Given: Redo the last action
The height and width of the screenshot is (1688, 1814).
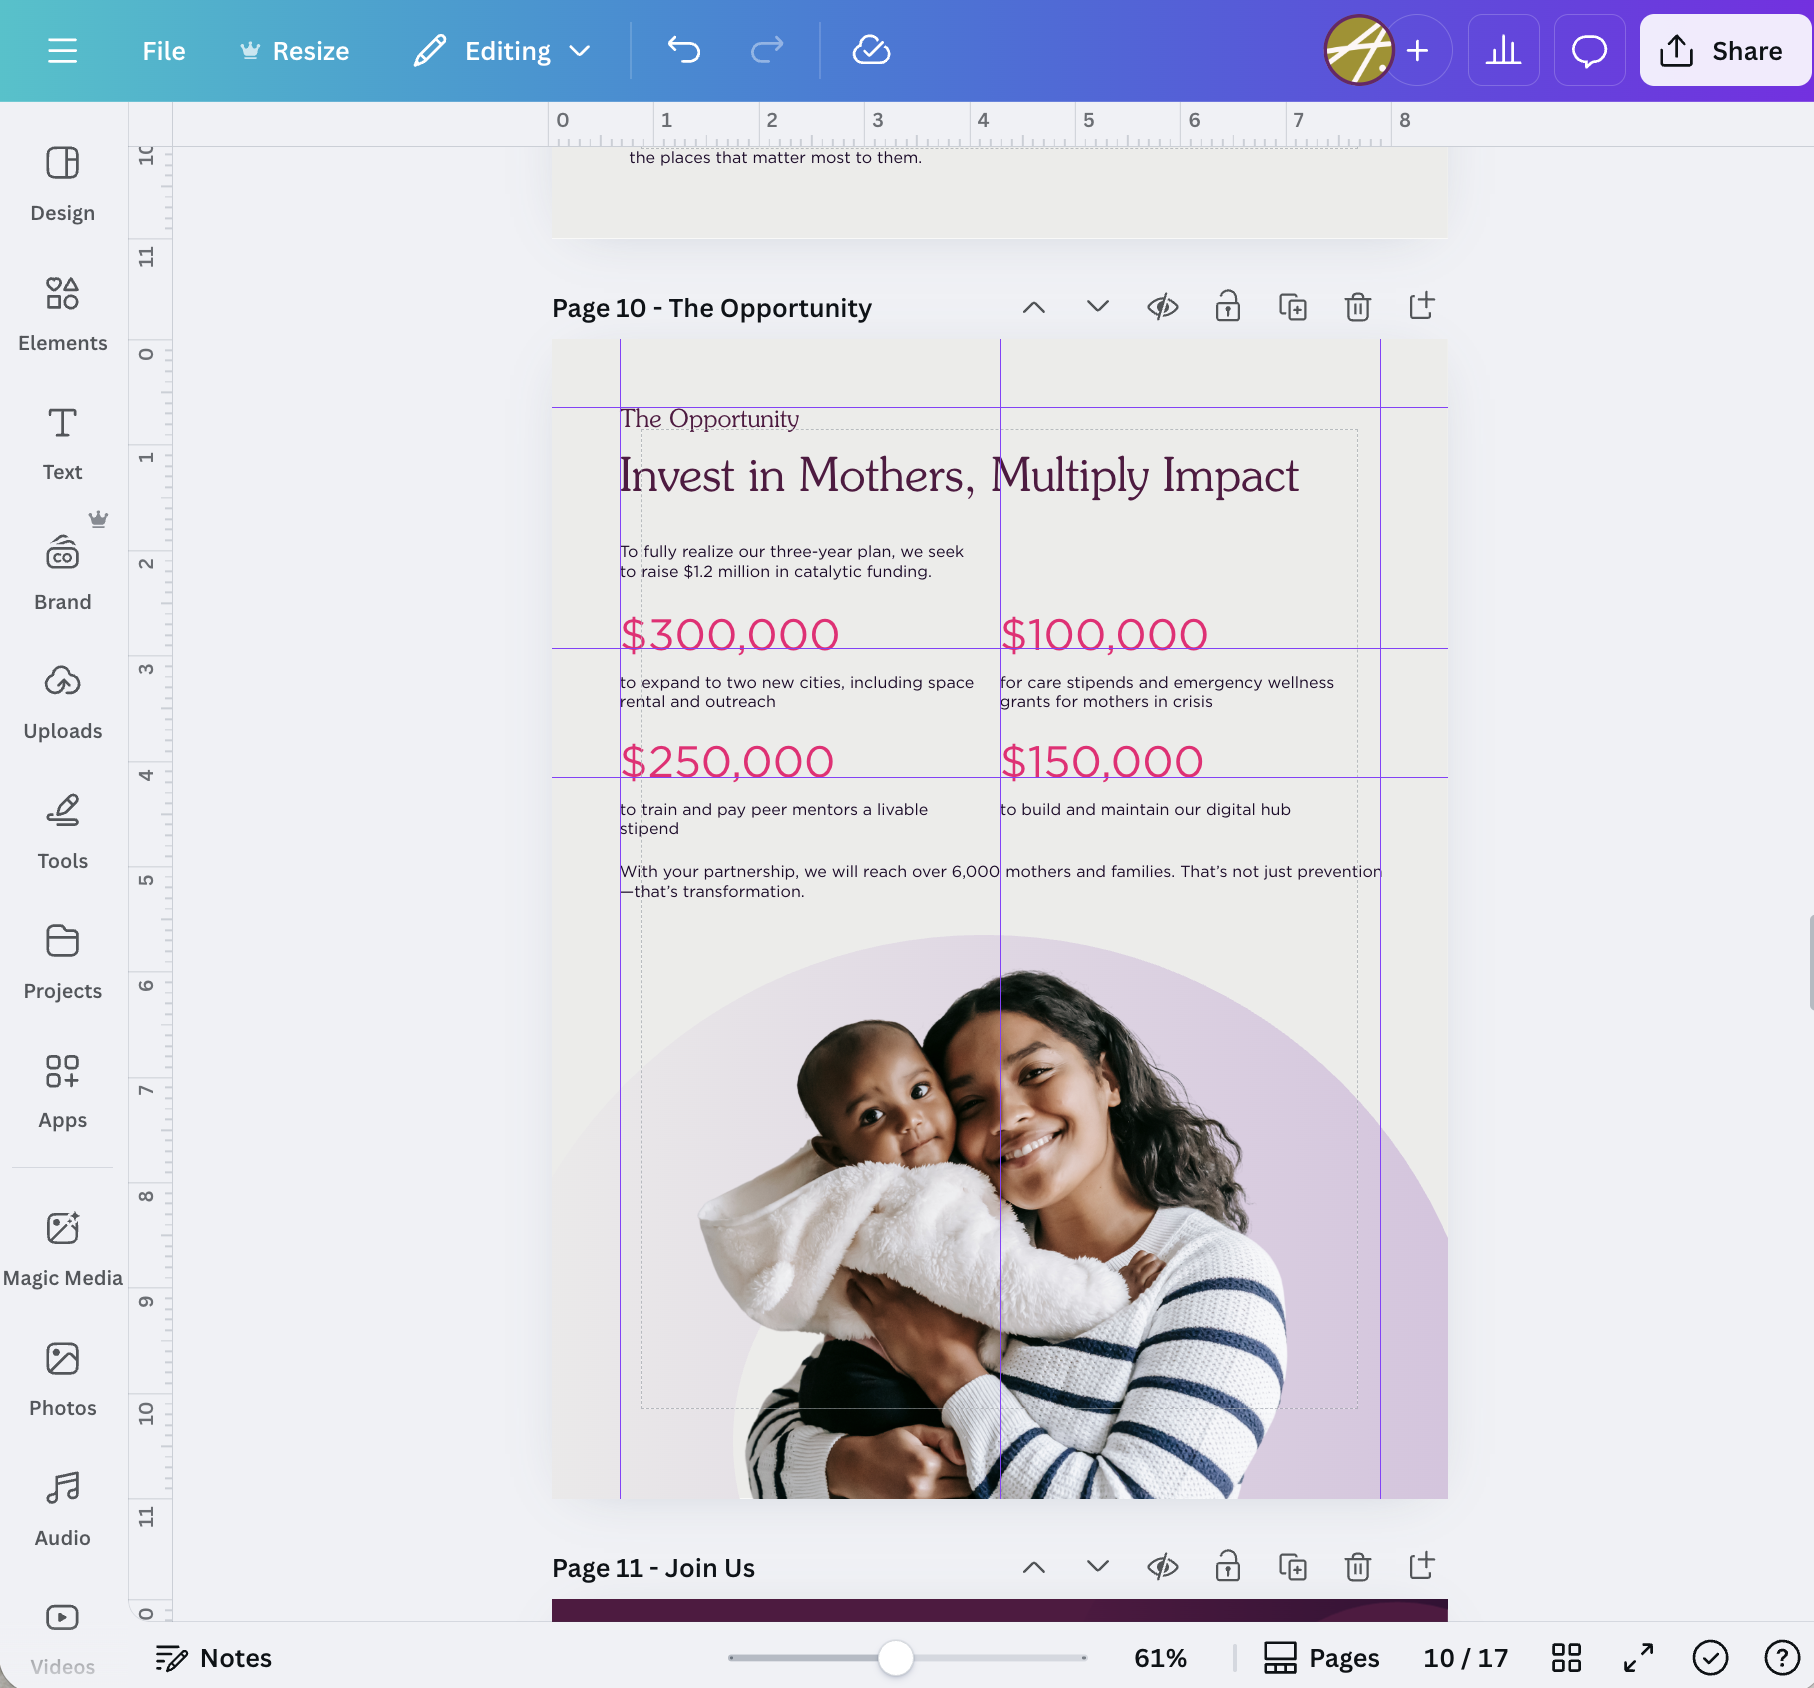Looking at the screenshot, I should [x=767, y=50].
